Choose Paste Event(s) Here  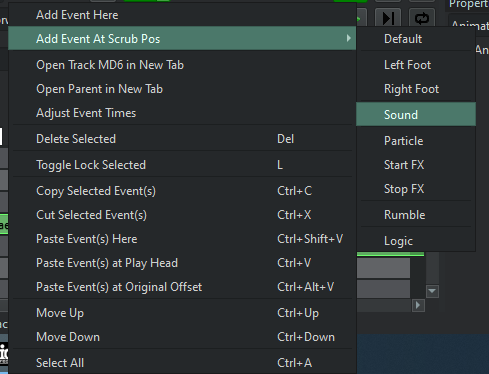(x=182, y=239)
